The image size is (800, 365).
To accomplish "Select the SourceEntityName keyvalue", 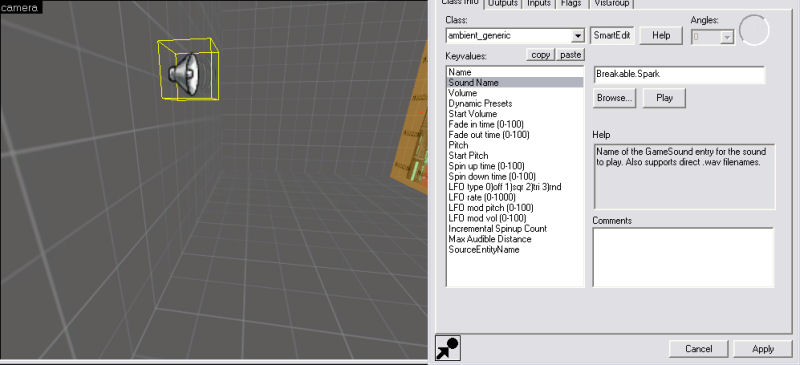I will pyautogui.click(x=515, y=250).
